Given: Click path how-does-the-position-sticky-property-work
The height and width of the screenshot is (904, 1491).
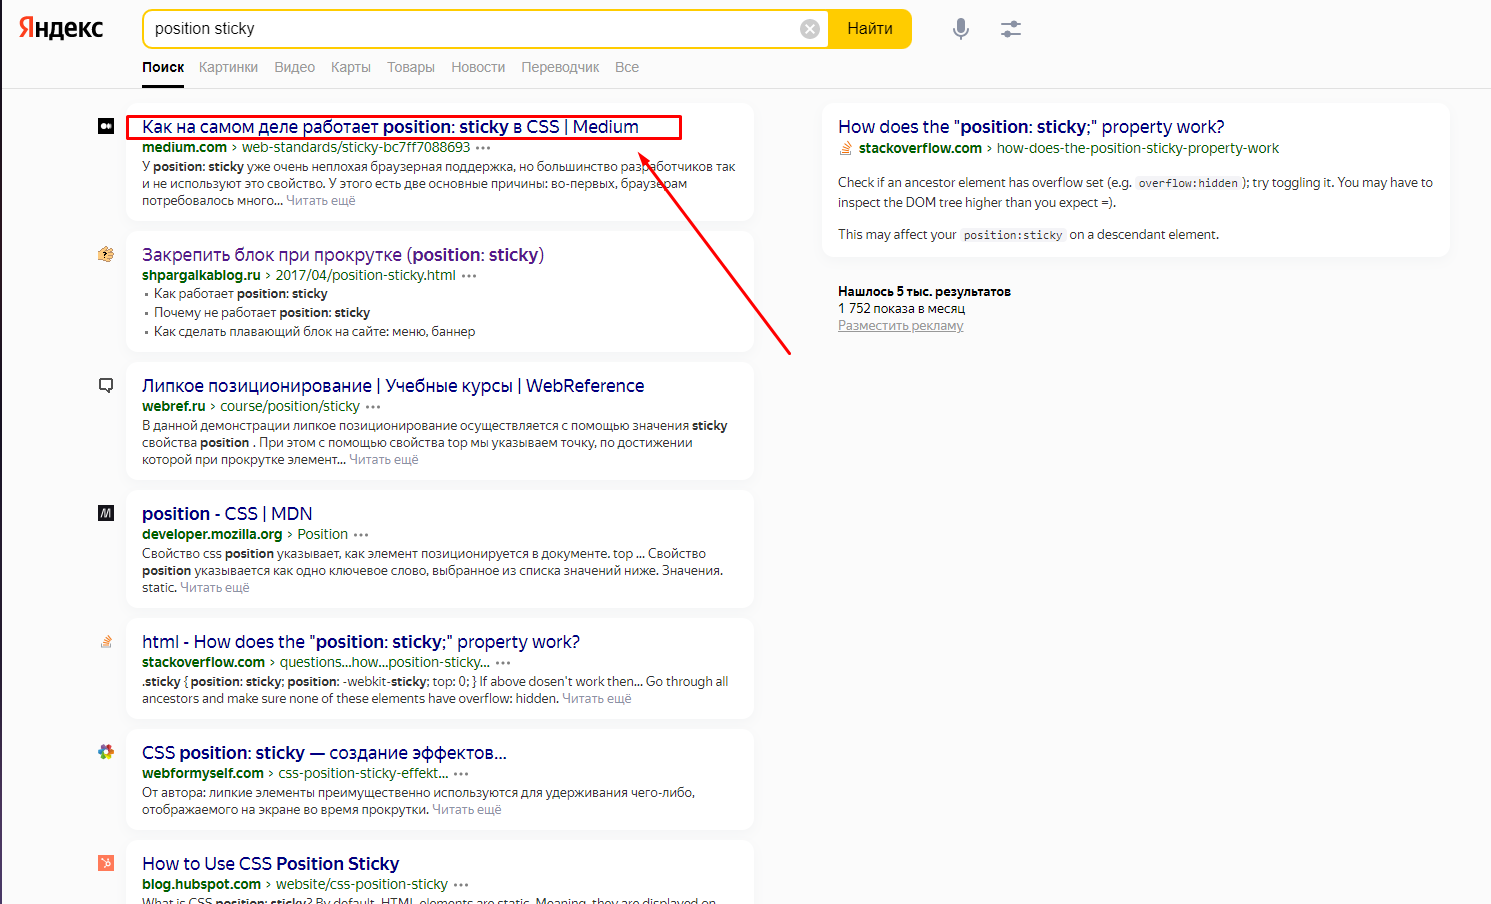Looking at the screenshot, I should (1138, 149).
